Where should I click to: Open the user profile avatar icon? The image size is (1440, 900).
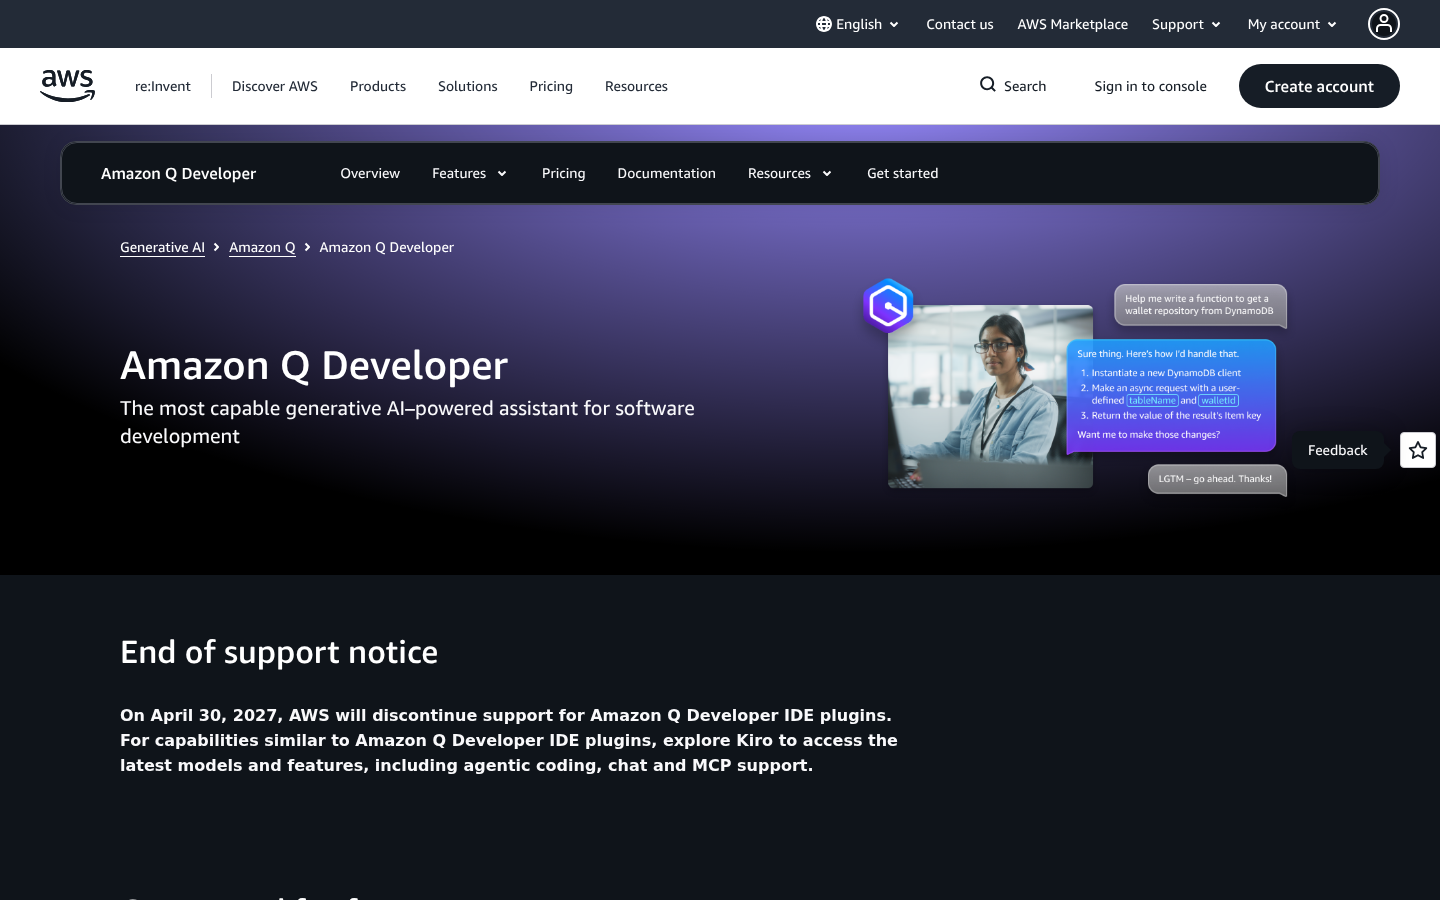point(1384,24)
